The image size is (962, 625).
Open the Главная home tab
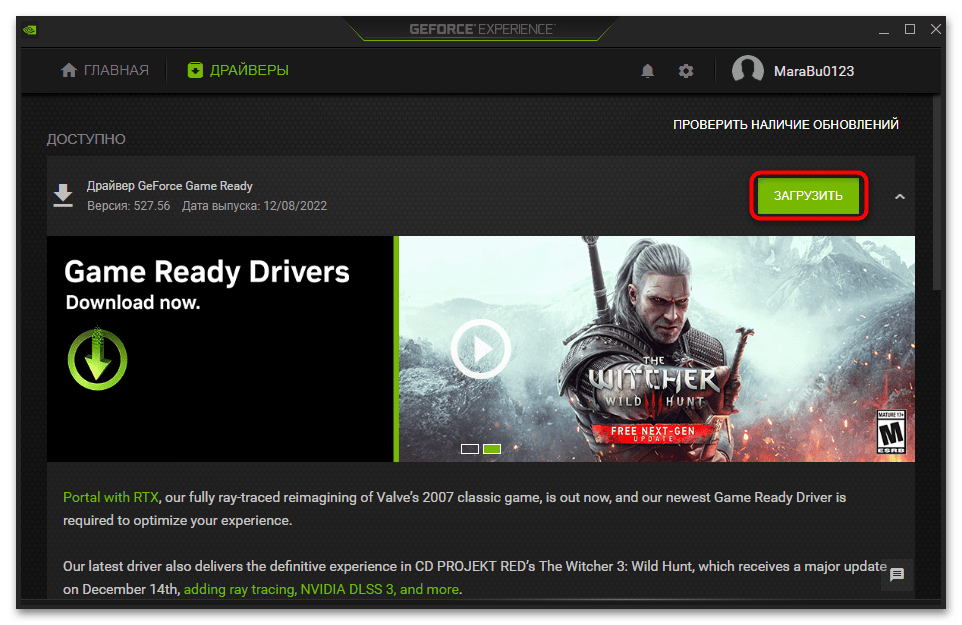pos(104,71)
